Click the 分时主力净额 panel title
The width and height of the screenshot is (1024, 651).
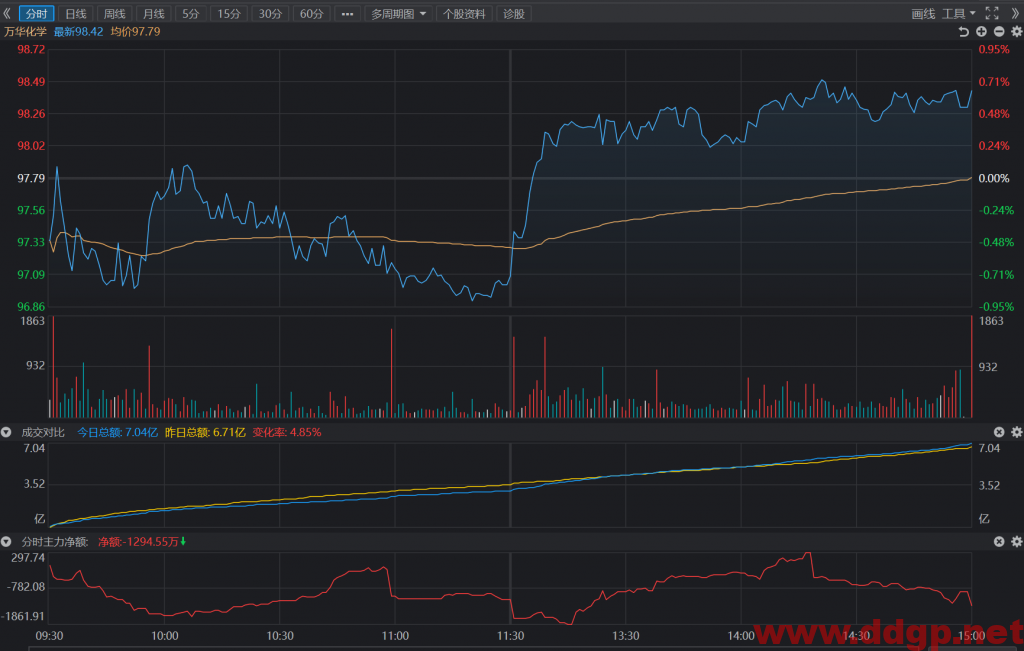55,542
